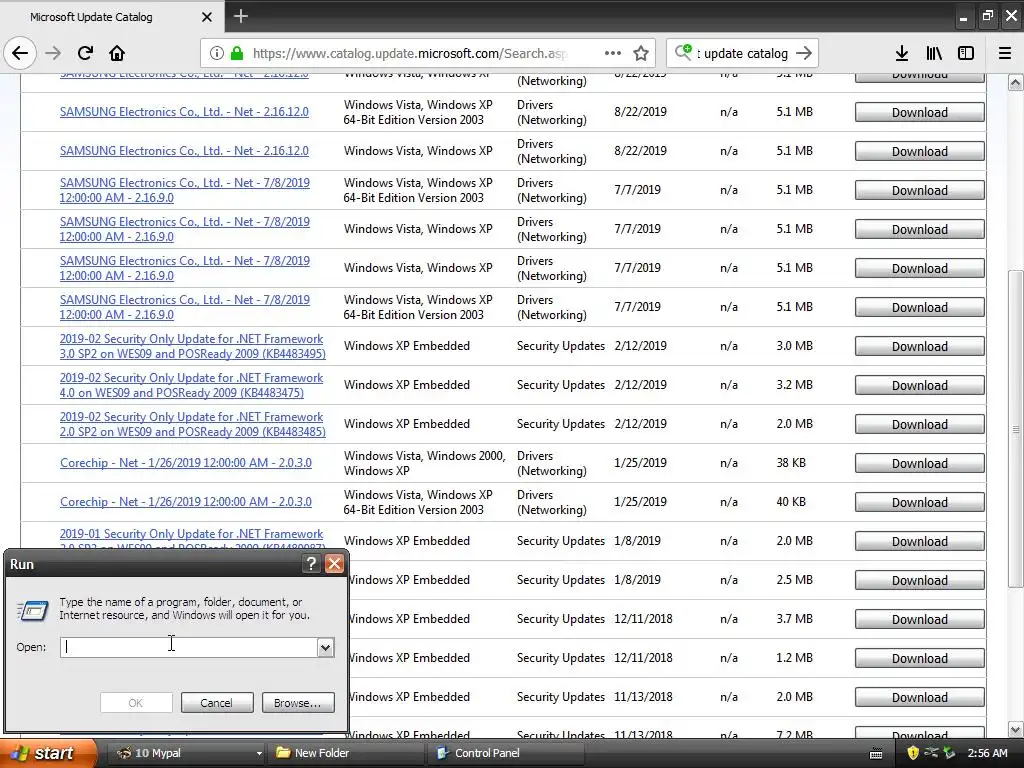Click the network connection tray icon

(x=931, y=754)
